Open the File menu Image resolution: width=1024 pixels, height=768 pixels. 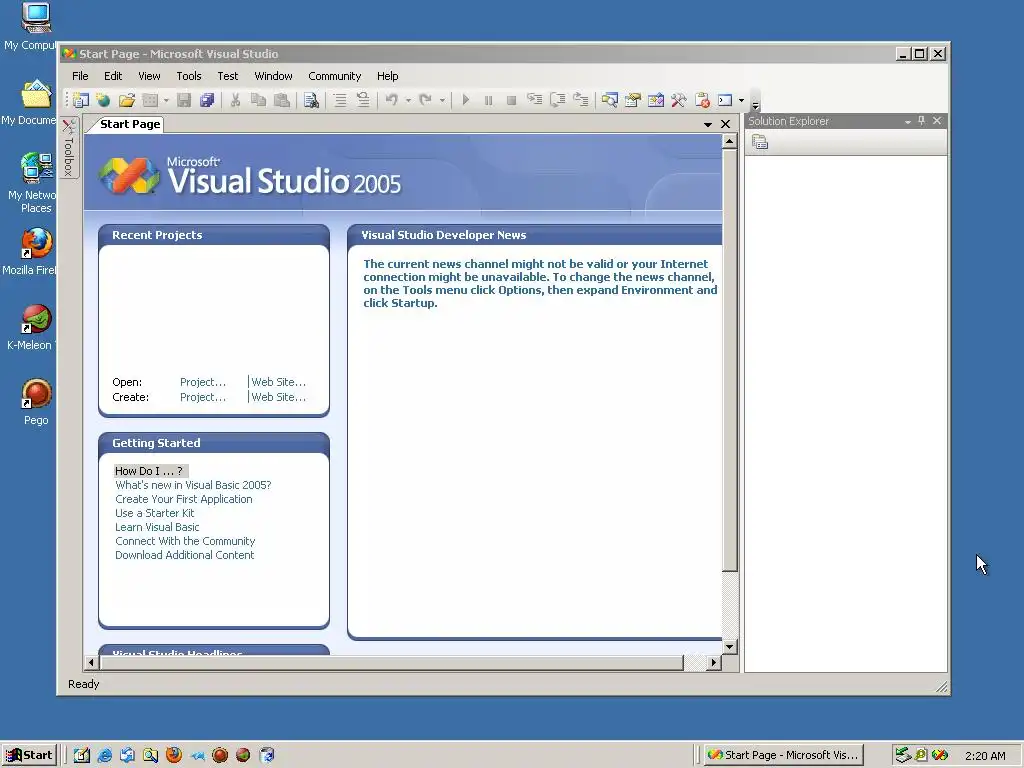80,76
